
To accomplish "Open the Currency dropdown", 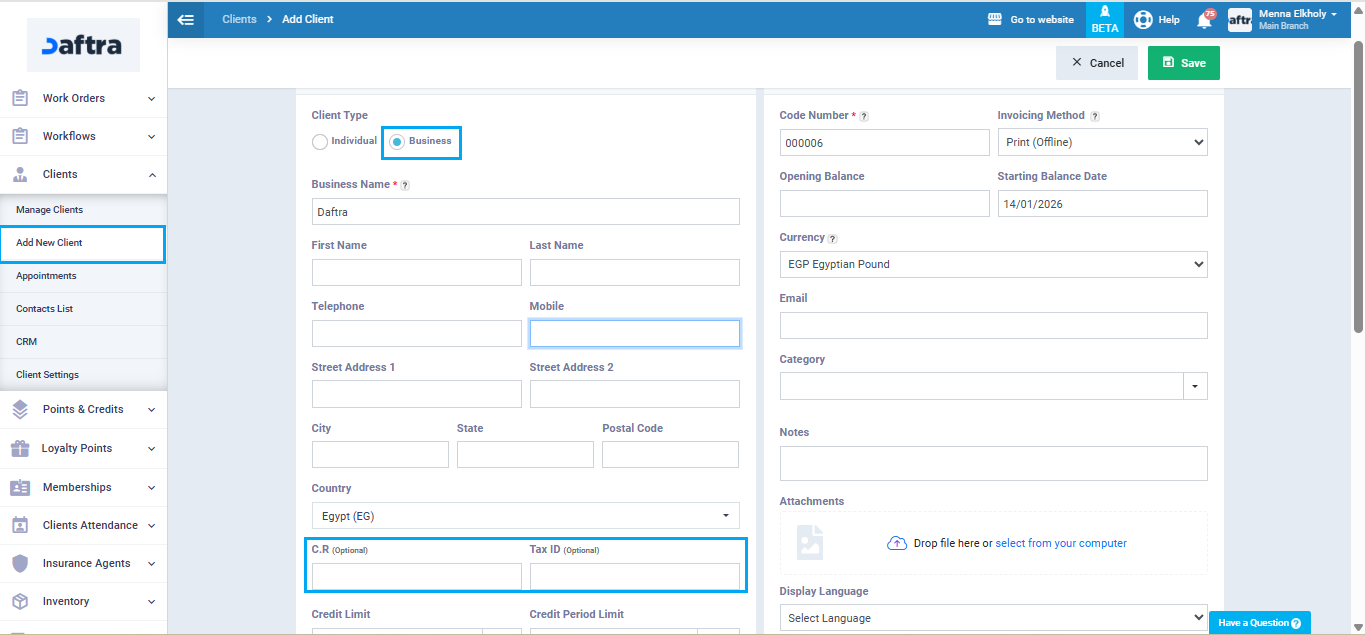I will pyautogui.click(x=993, y=264).
